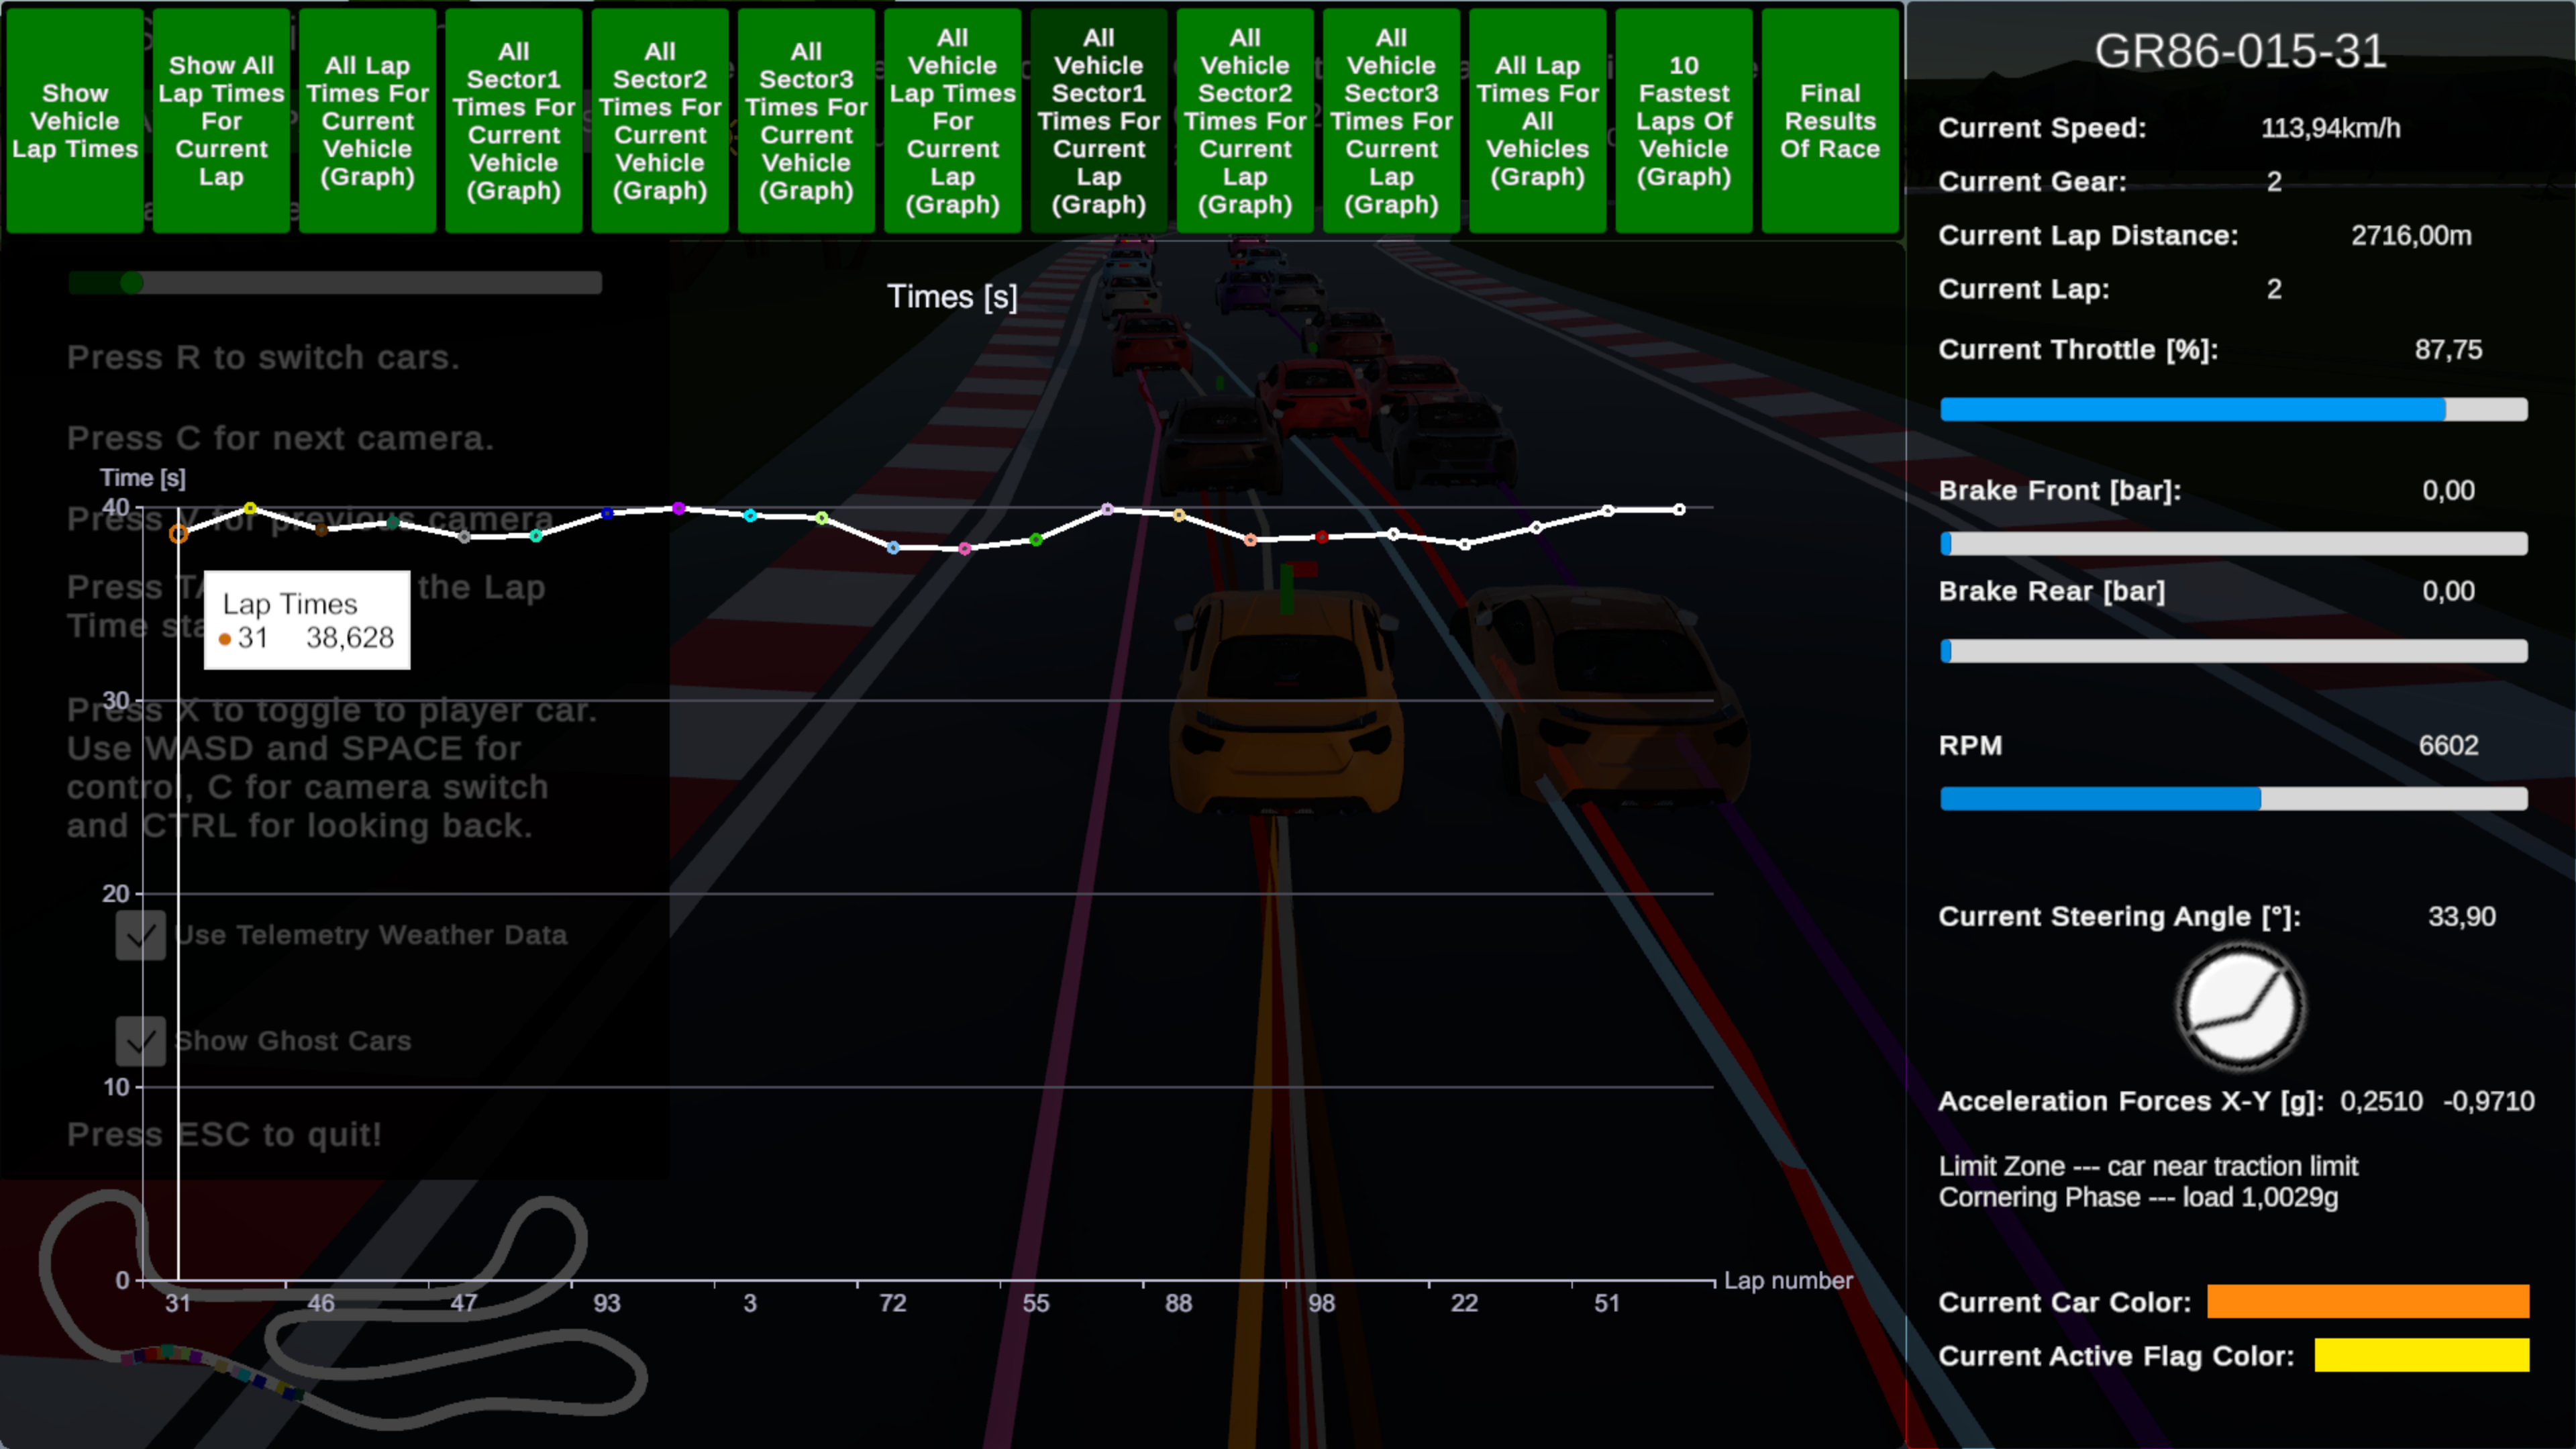Click the green slider handle at top left
Image resolution: width=2576 pixels, height=1449 pixels.
pos(132,283)
